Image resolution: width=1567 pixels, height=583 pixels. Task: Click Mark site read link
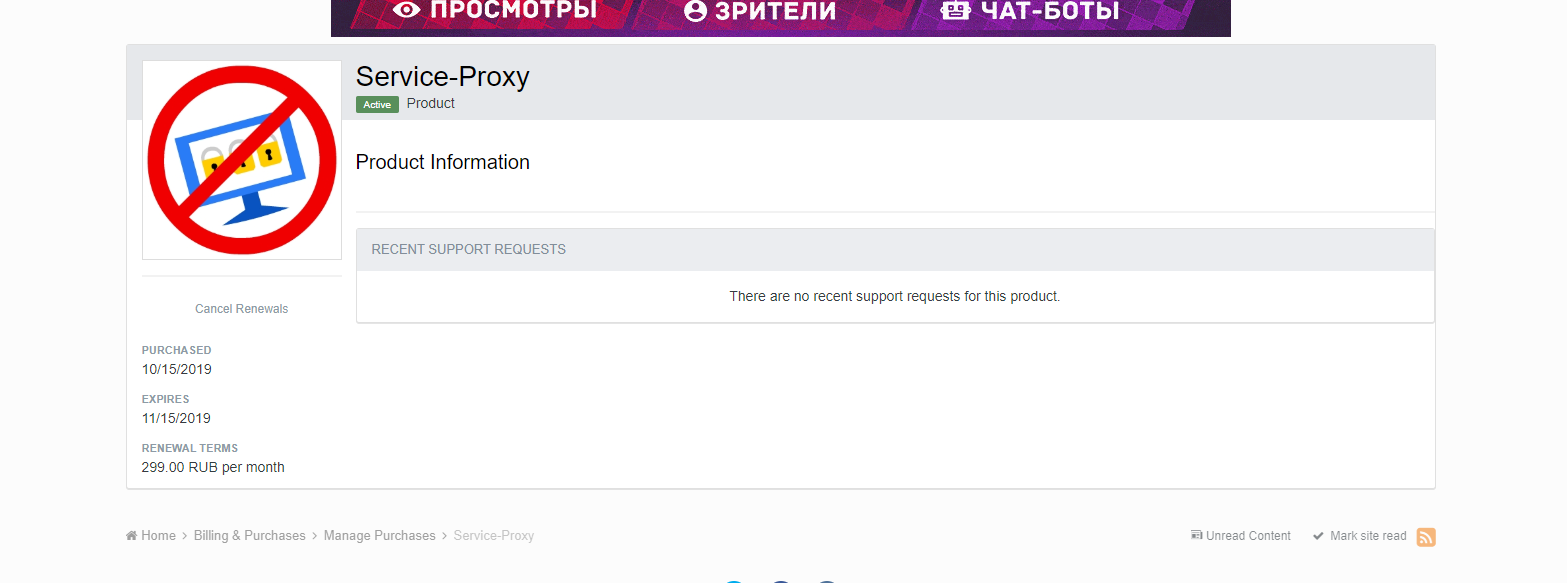point(1368,536)
